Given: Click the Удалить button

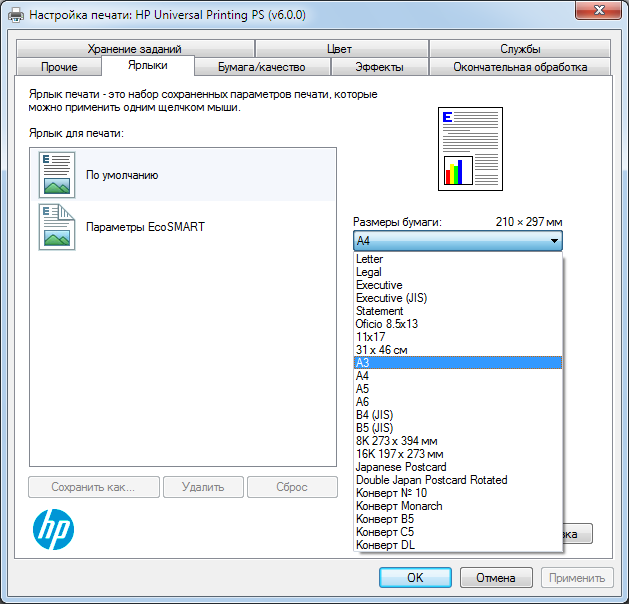Looking at the screenshot, I should click(x=203, y=487).
